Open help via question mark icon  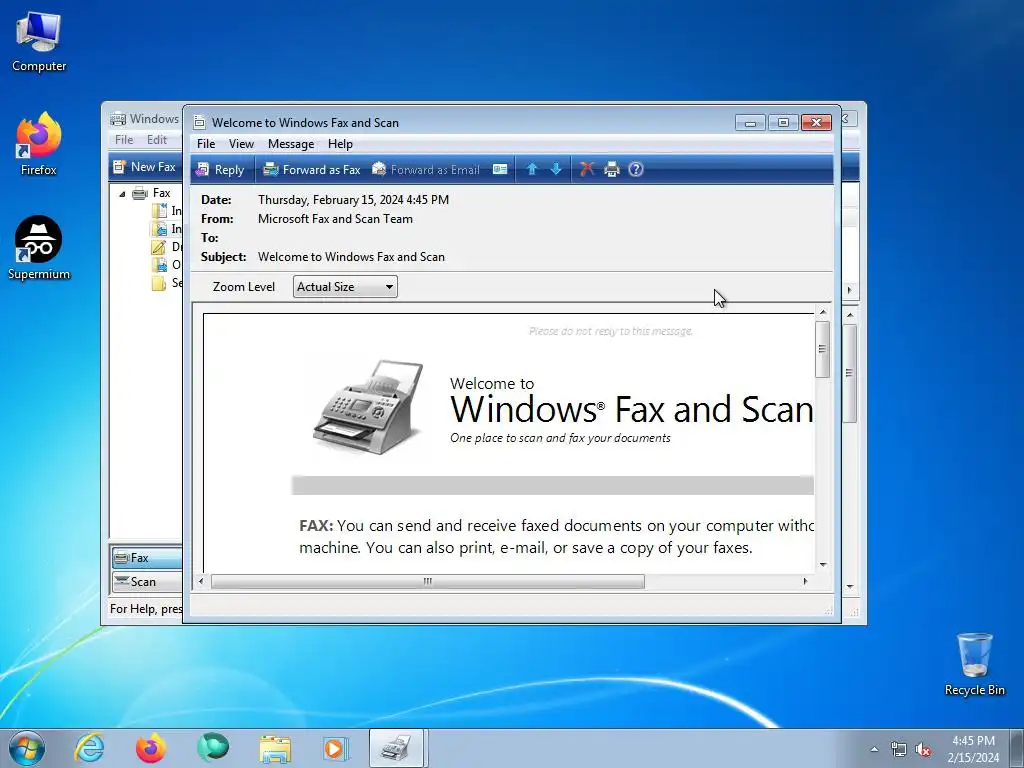click(635, 170)
